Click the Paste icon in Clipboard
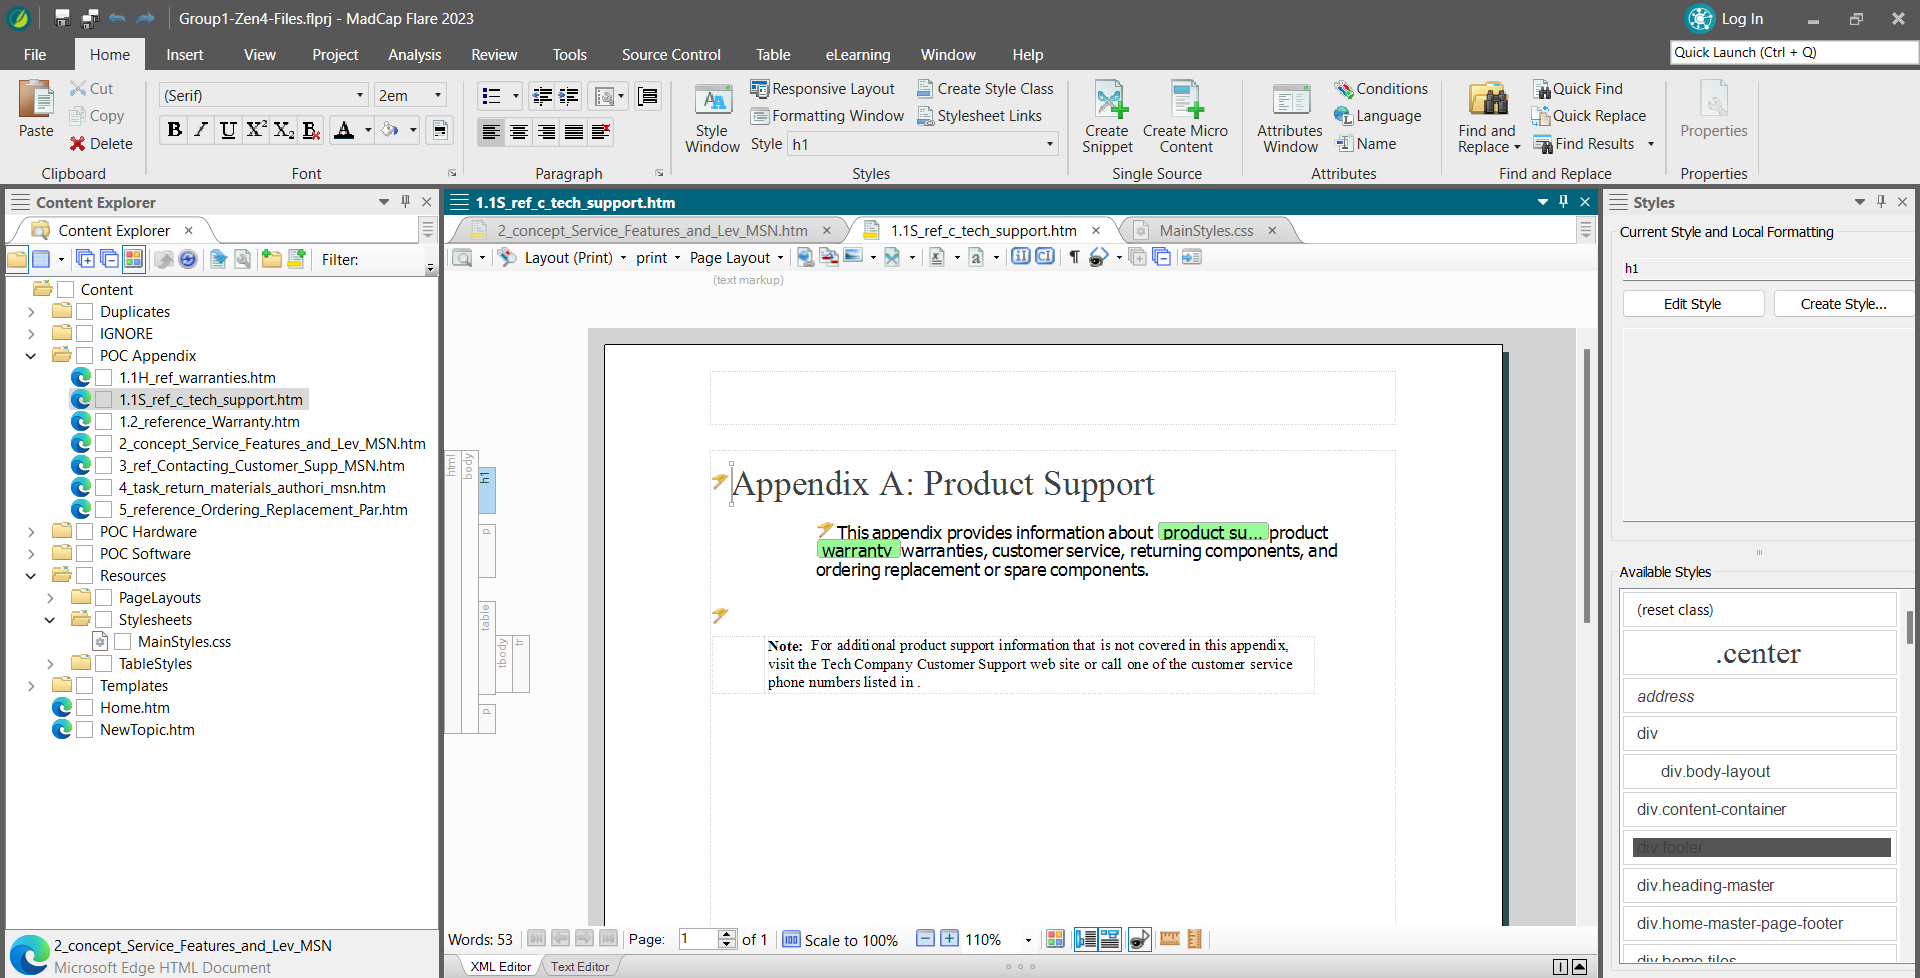 pyautogui.click(x=36, y=109)
